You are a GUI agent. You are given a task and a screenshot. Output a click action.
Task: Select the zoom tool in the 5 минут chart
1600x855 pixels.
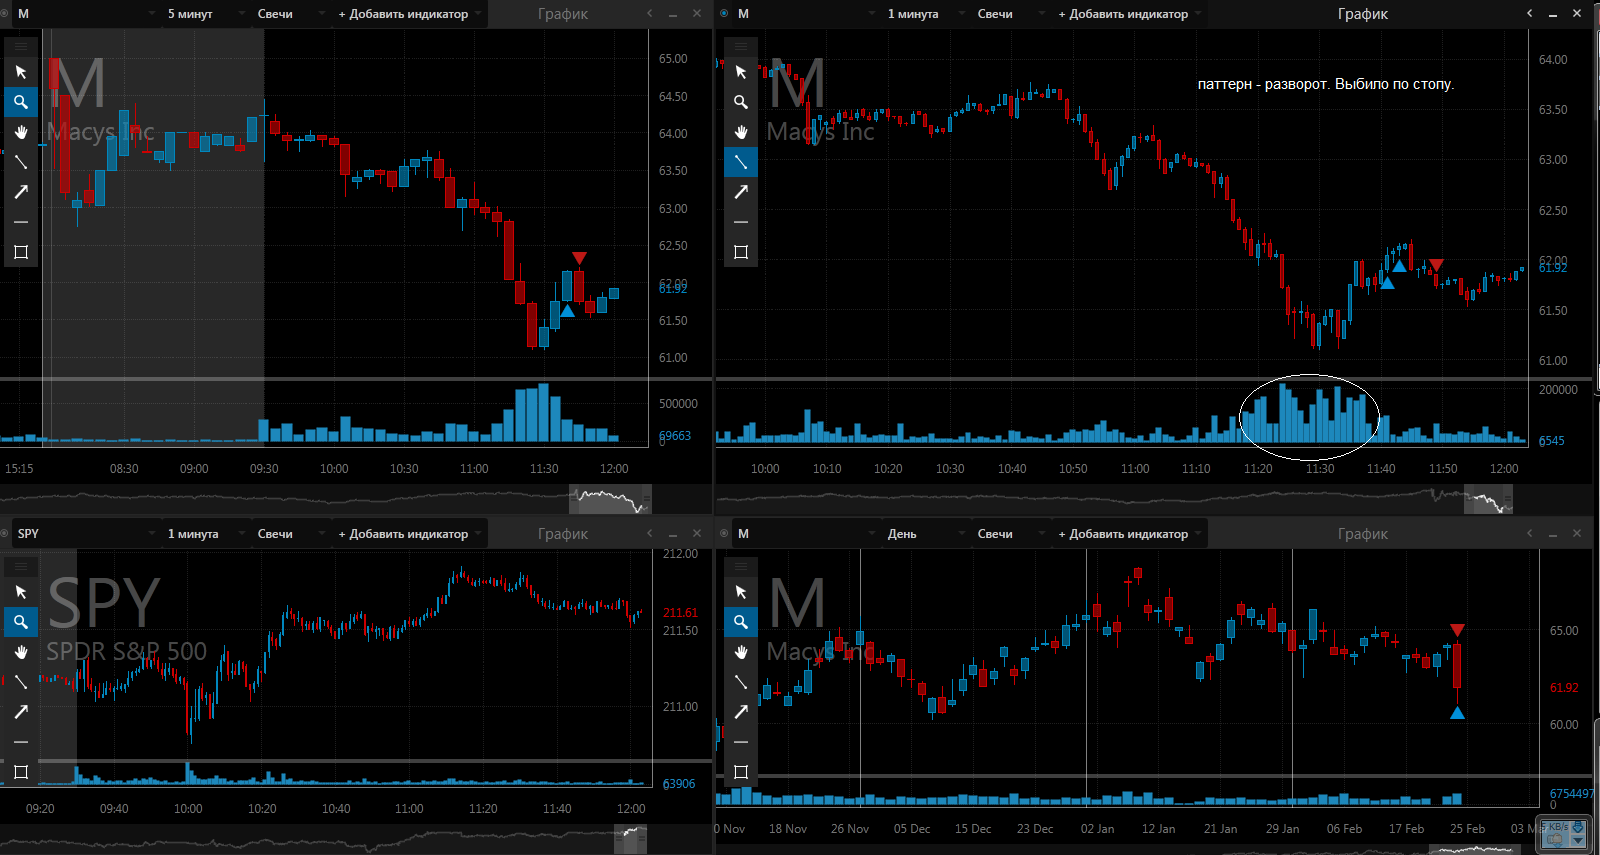click(x=21, y=102)
